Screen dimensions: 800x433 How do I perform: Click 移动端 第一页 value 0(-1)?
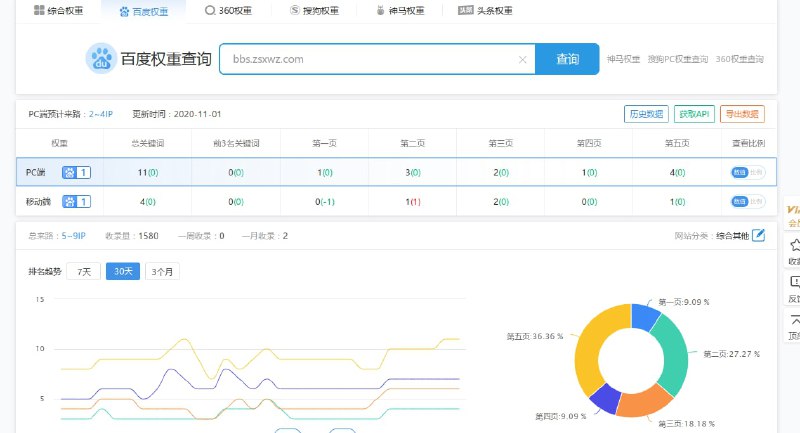tap(324, 202)
